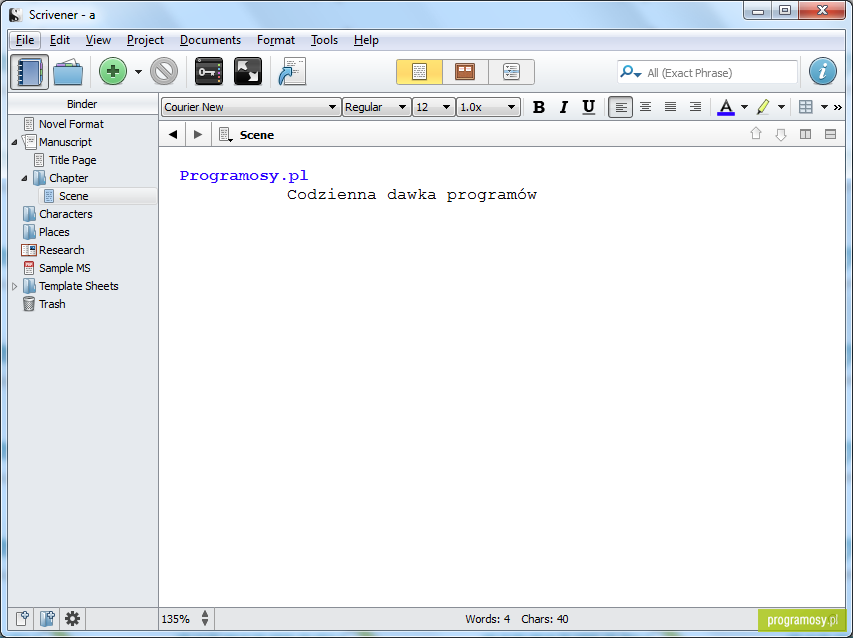853x638 pixels.
Task: Toggle Italic formatting
Action: click(564, 107)
